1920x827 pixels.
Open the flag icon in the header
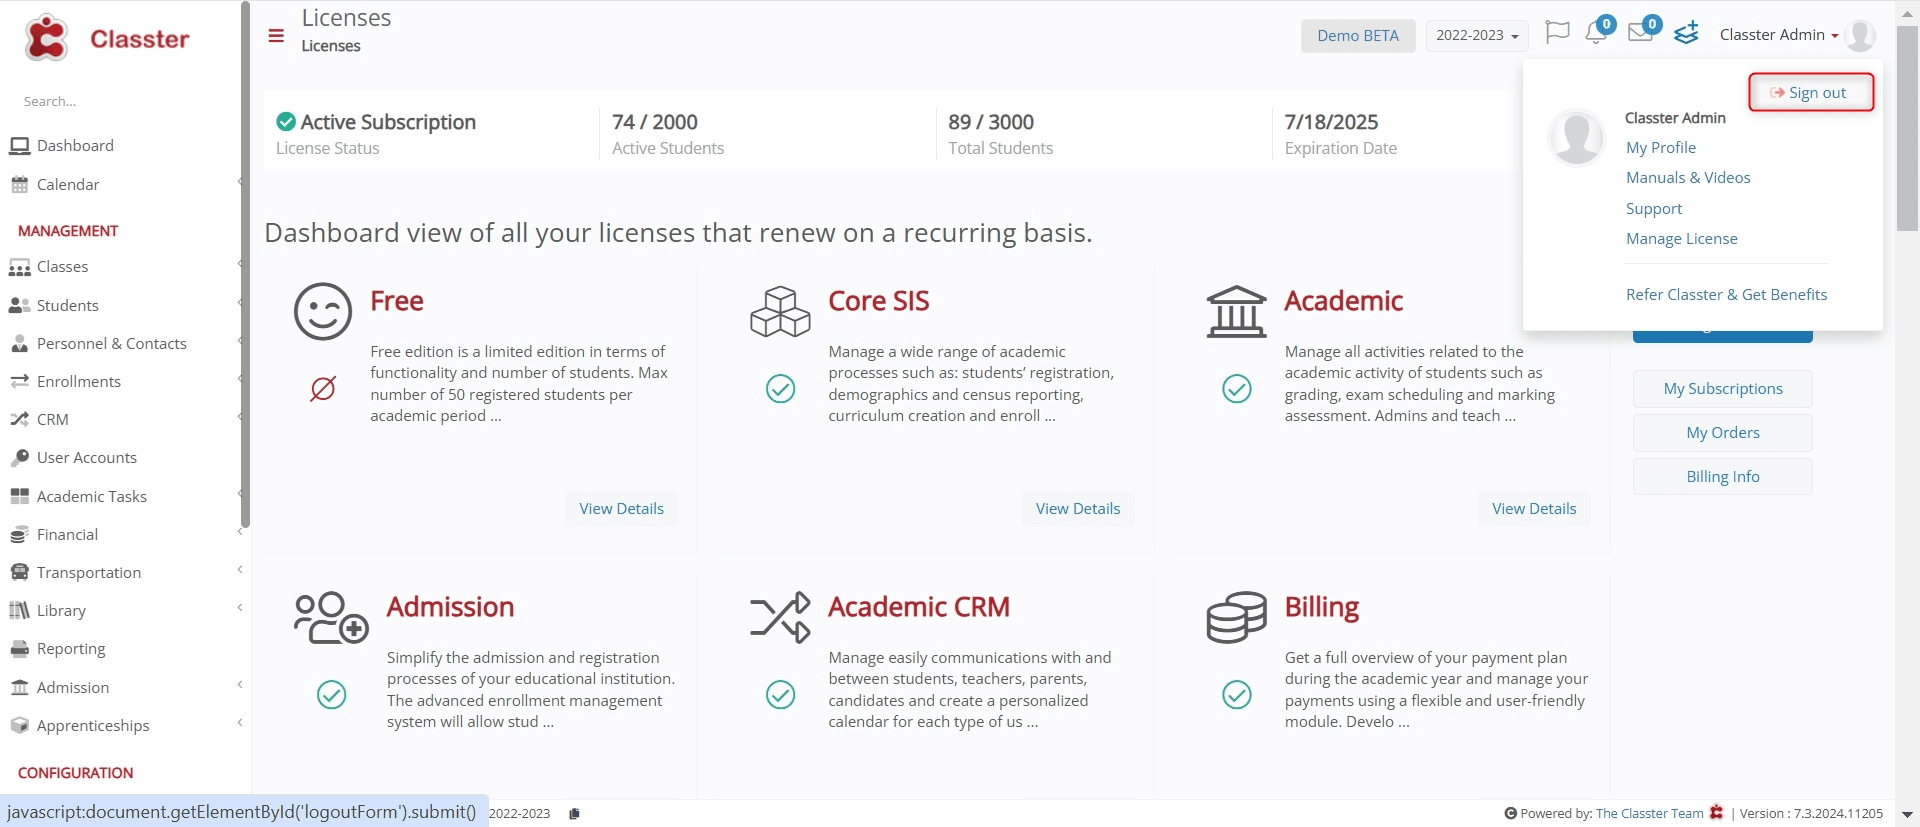[x=1557, y=33]
